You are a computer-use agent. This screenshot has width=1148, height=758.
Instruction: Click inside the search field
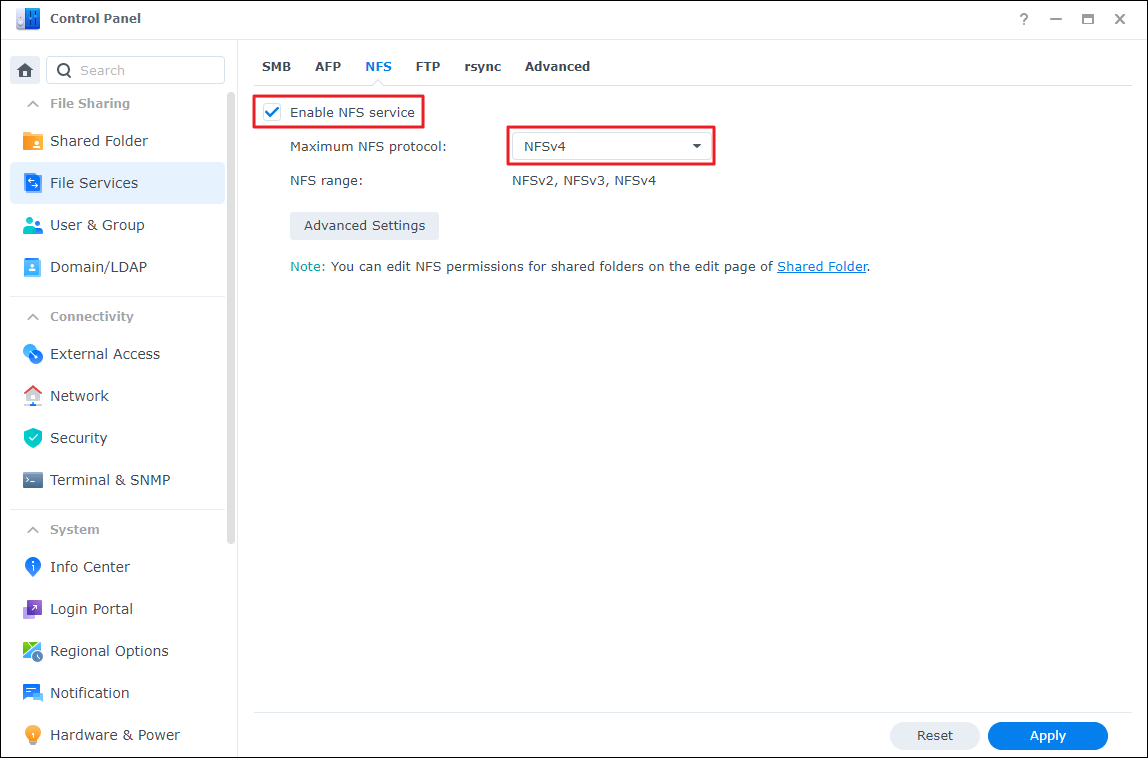tap(140, 69)
